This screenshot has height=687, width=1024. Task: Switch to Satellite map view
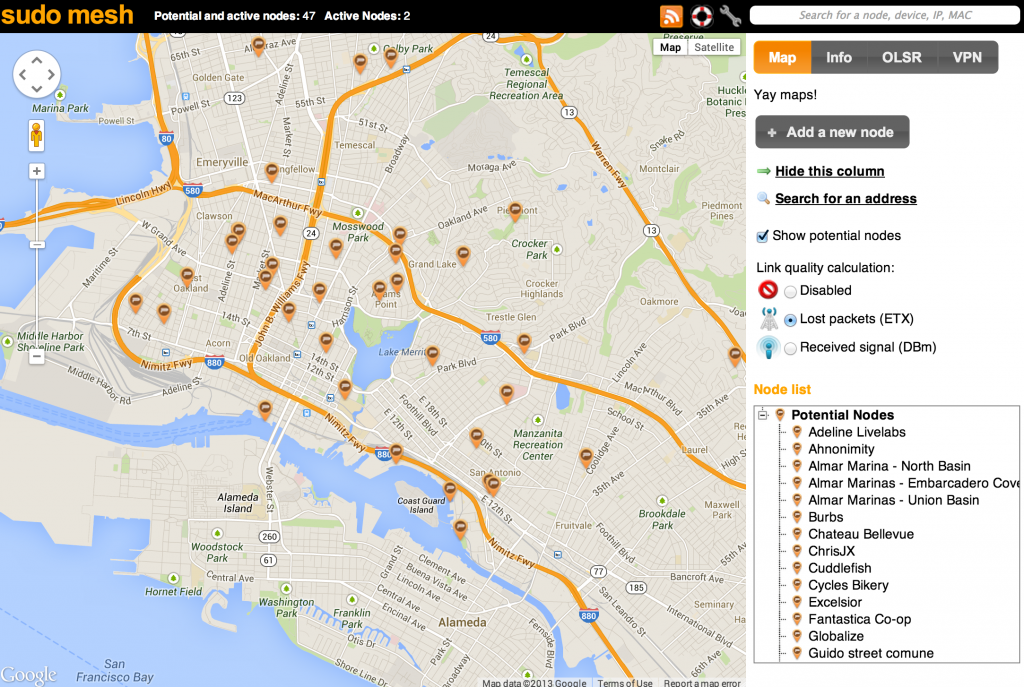714,47
